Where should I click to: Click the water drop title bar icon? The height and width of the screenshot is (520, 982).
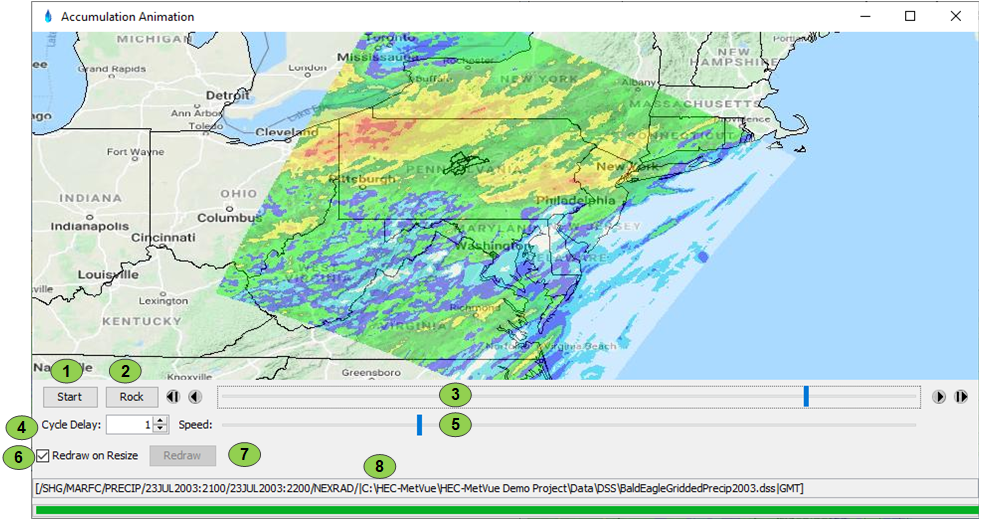pos(47,16)
